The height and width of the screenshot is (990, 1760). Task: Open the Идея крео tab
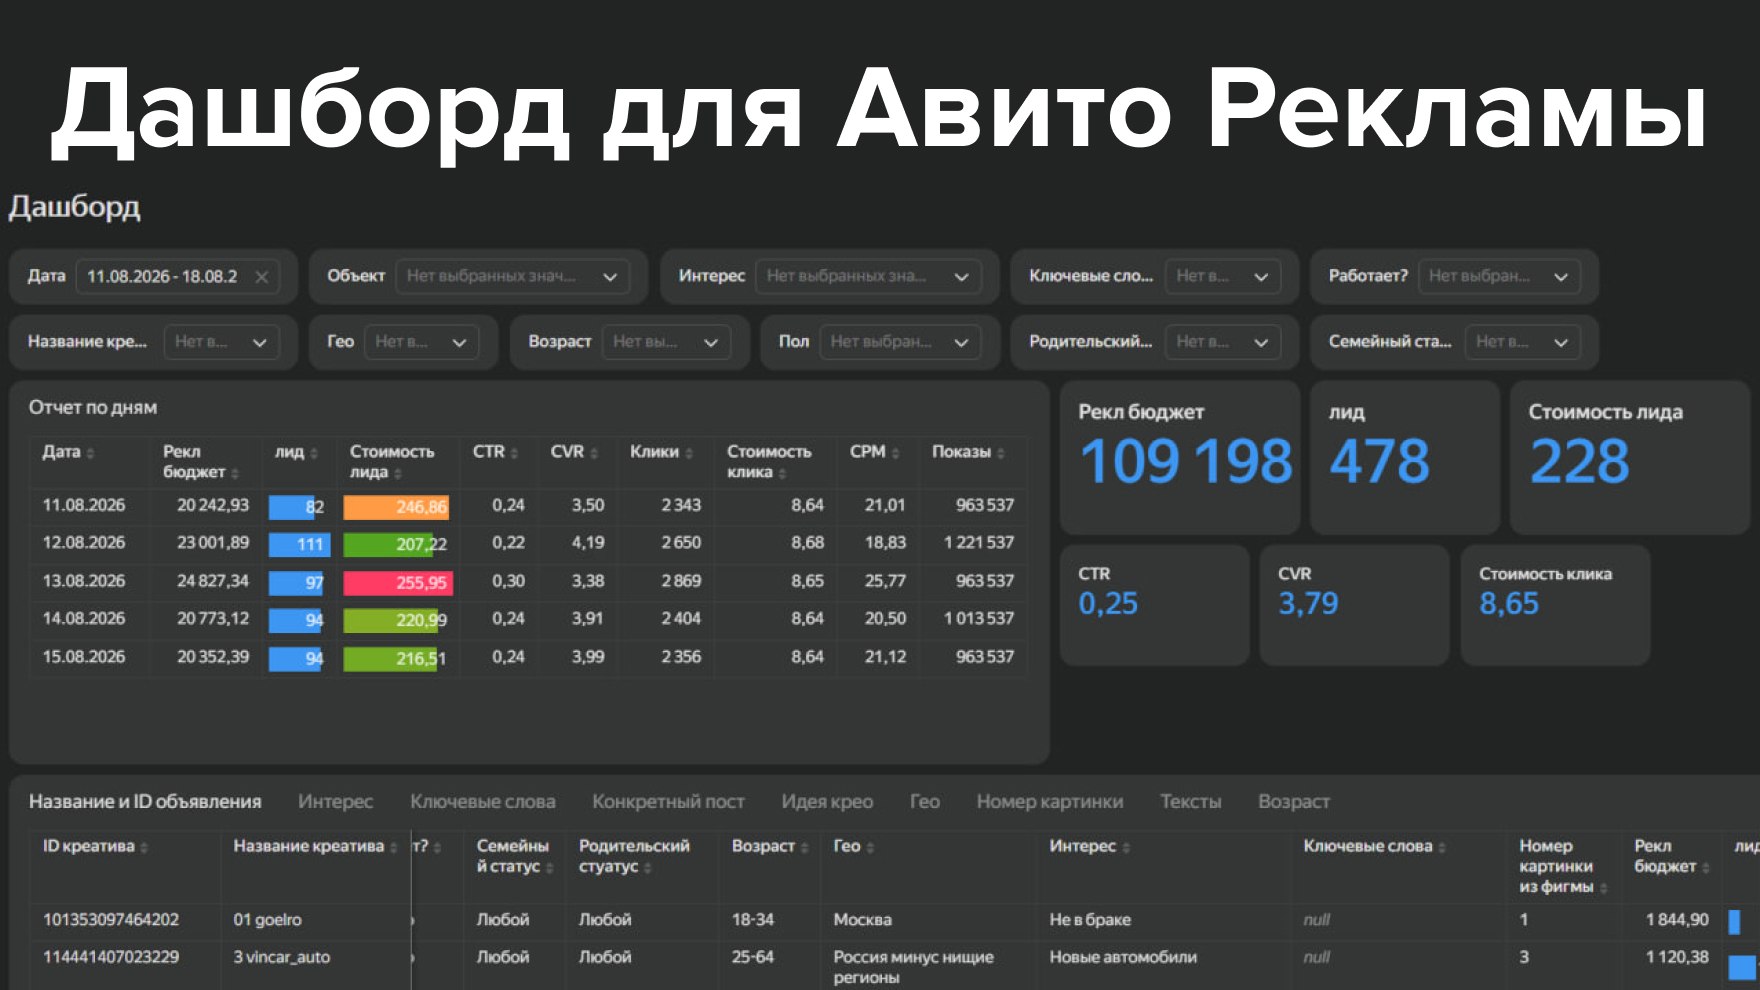pos(827,802)
